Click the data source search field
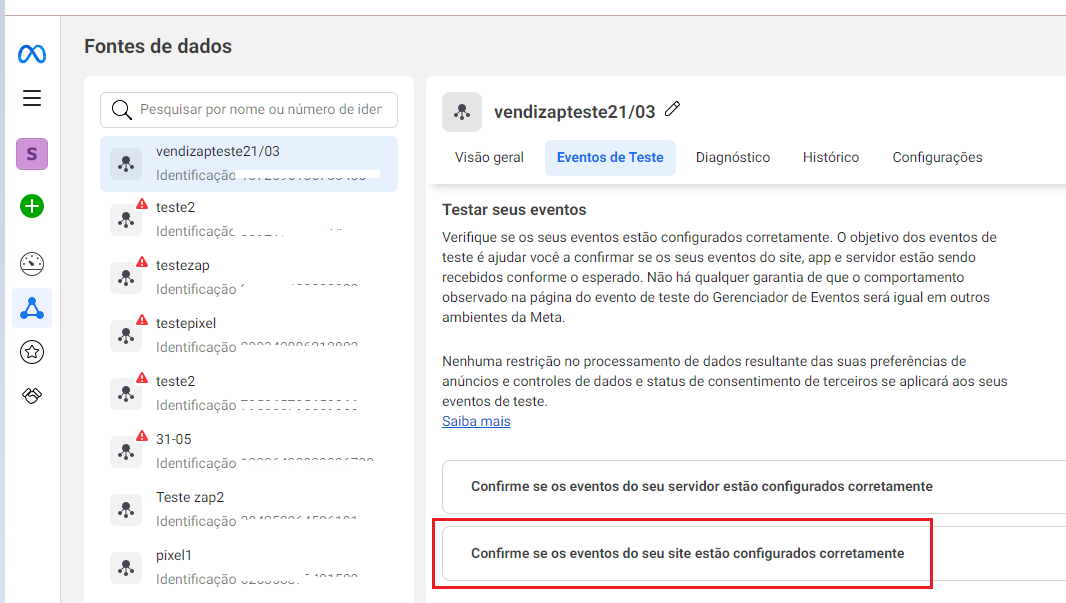Screen dimensions: 1066x603 click(x=260, y=109)
